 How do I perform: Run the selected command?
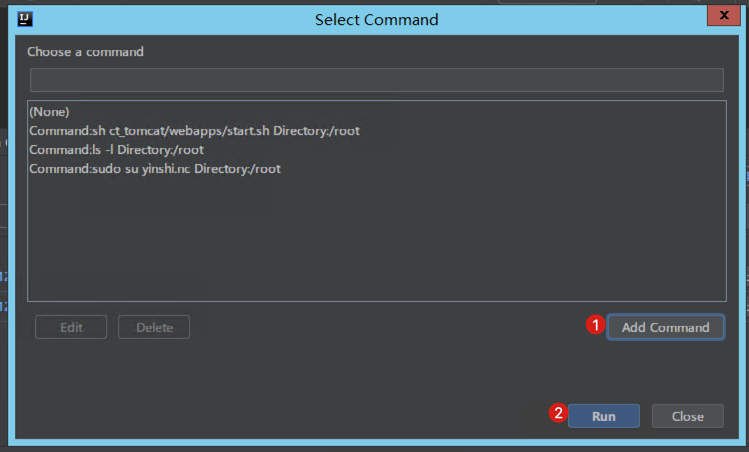[603, 416]
